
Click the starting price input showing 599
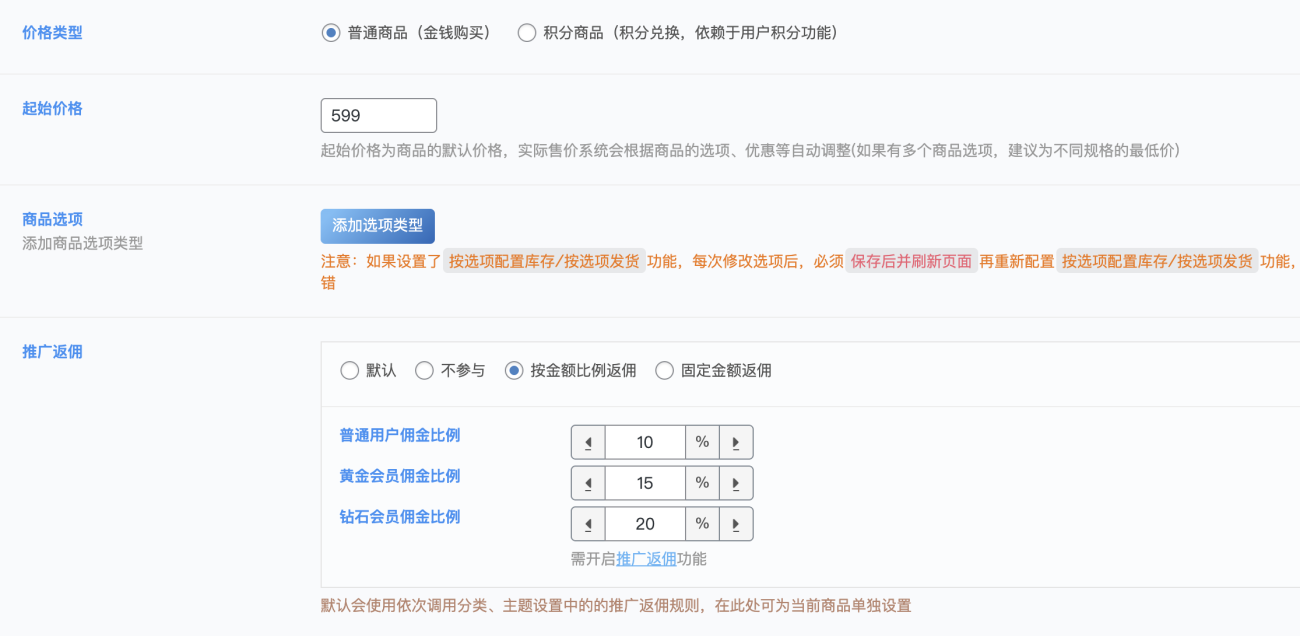[x=378, y=115]
